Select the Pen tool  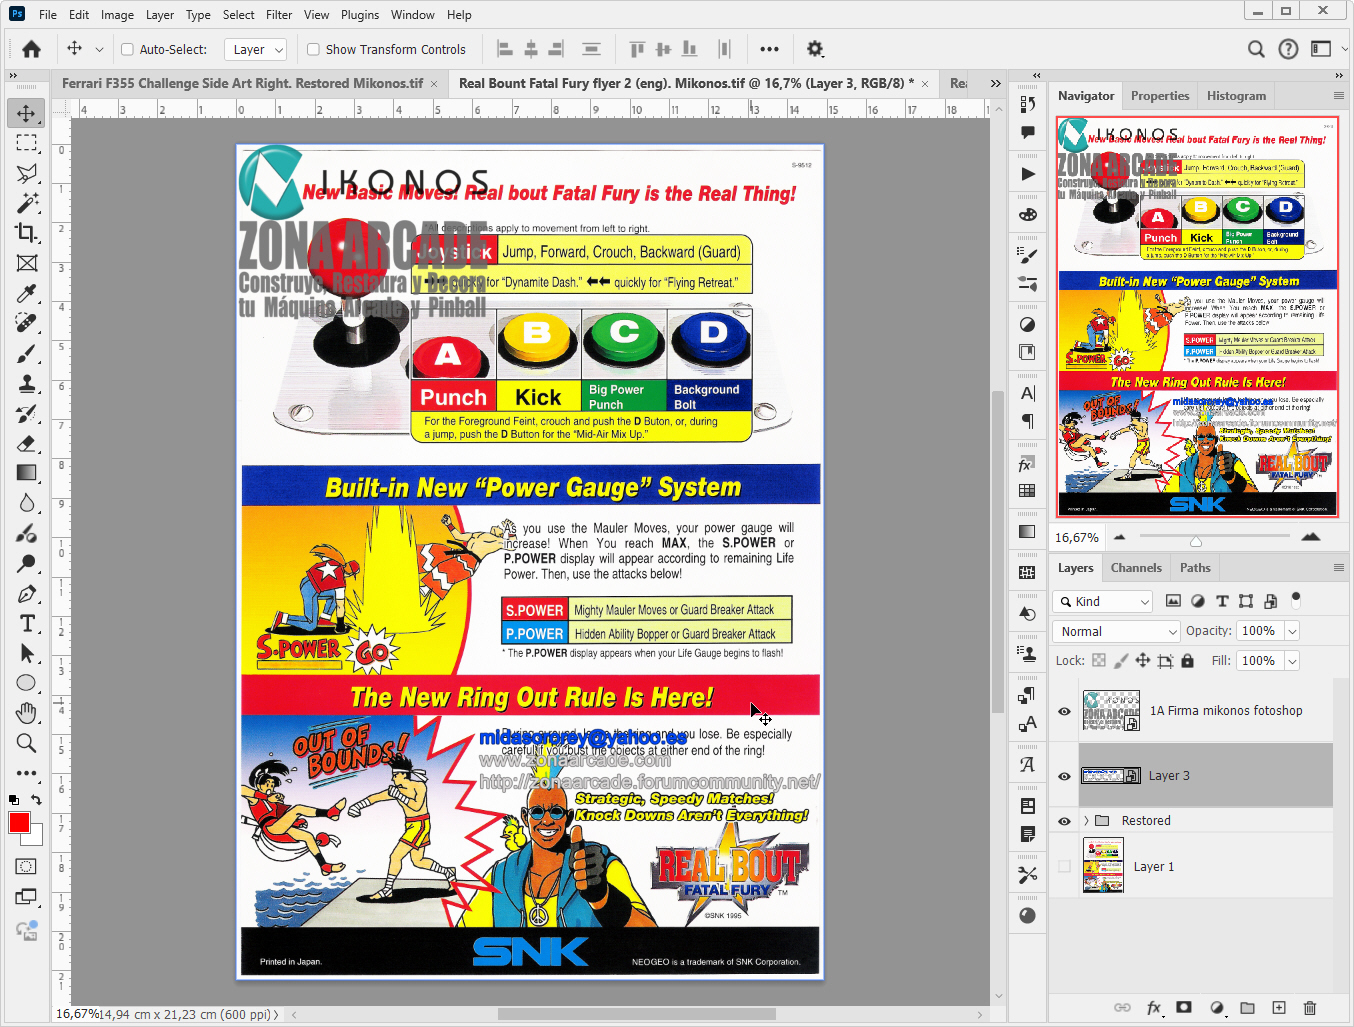(27, 593)
